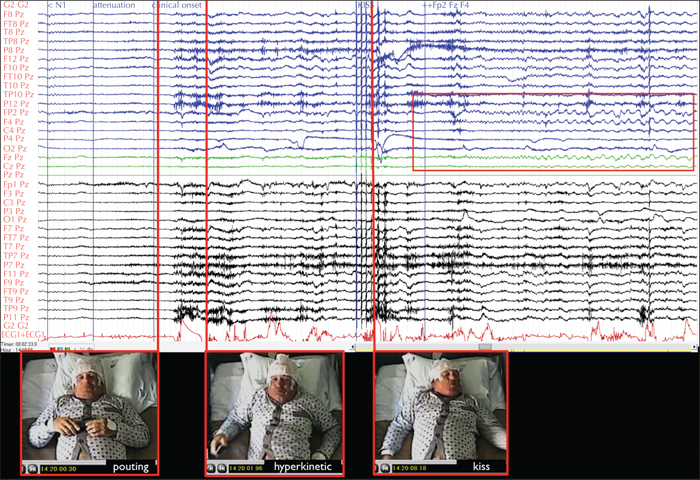
Task: Select the TP10 Pz channel label
Action: click(x=19, y=95)
